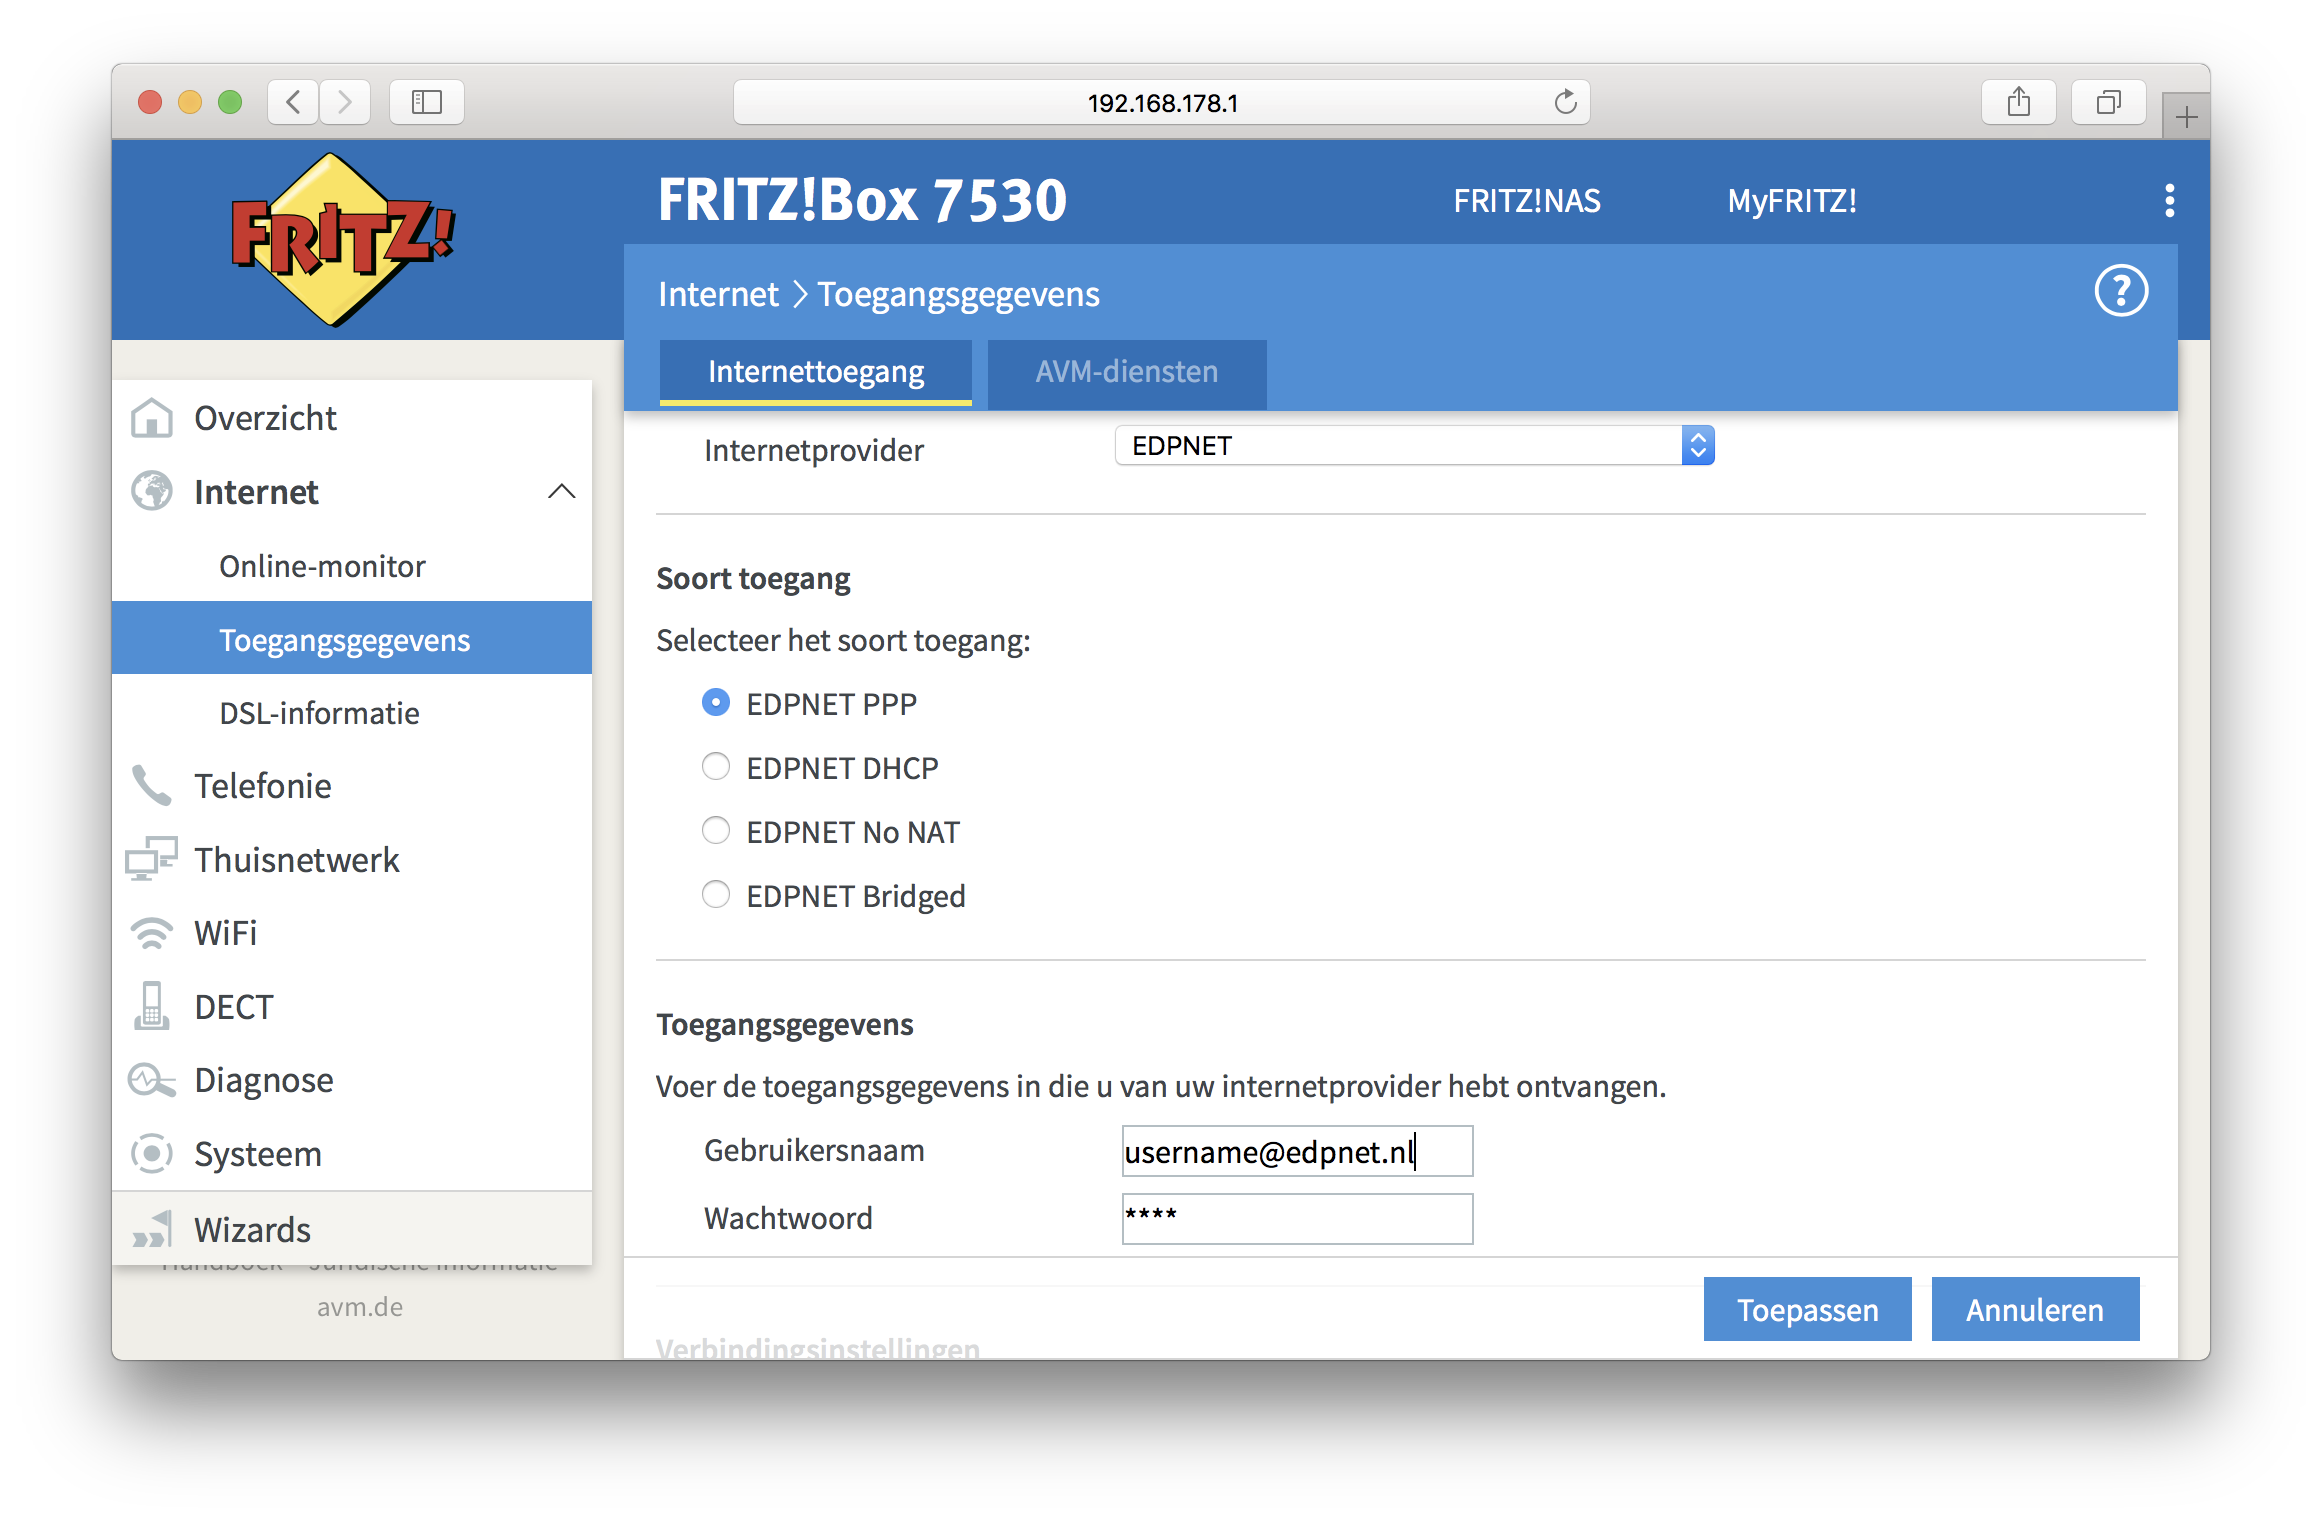Click the Toepassen button

pyautogui.click(x=1807, y=1309)
